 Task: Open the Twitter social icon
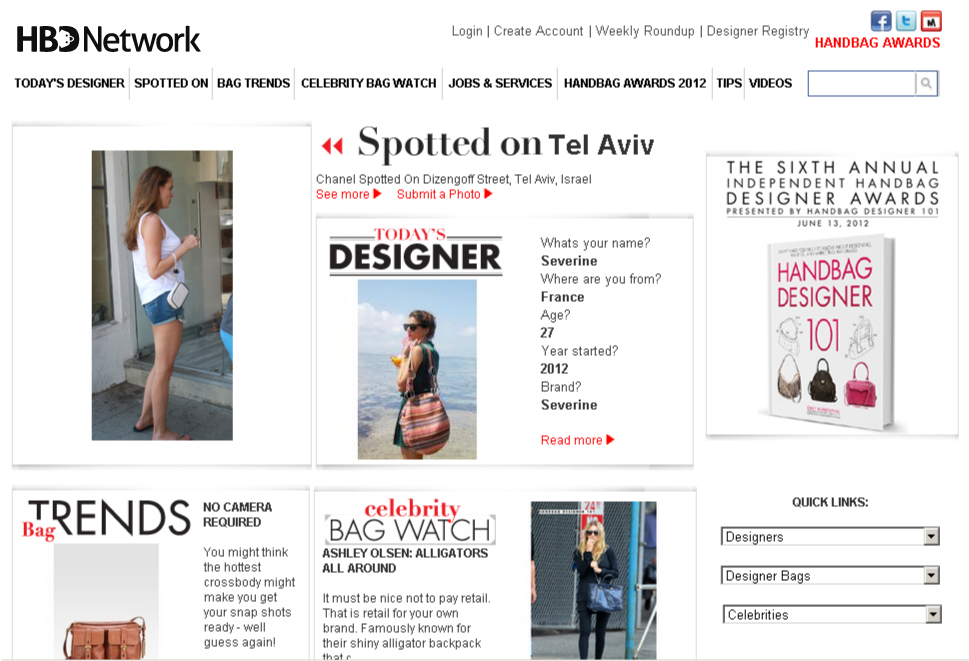[905, 21]
